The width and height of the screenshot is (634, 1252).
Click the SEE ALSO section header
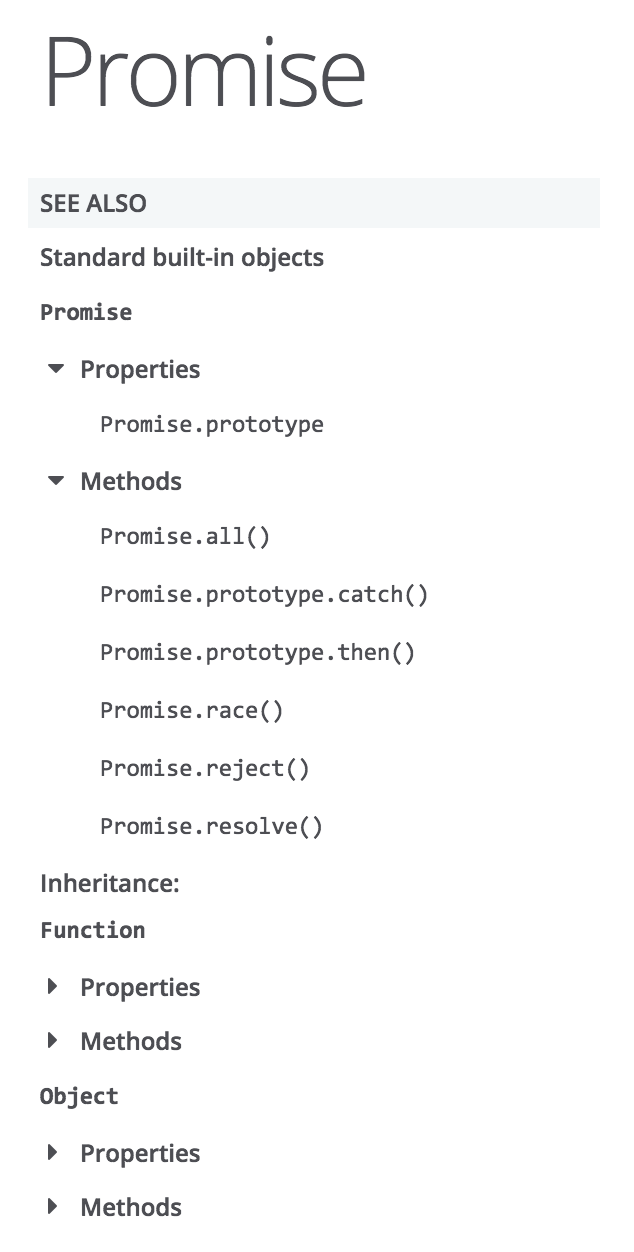click(x=93, y=203)
